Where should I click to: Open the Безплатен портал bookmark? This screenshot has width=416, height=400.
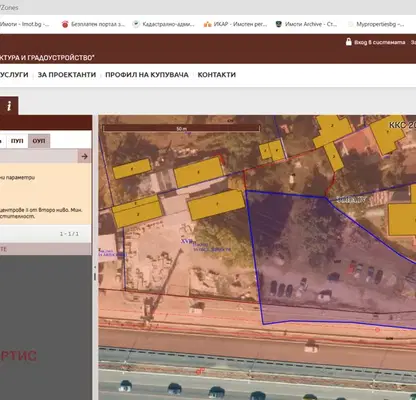click(x=93, y=24)
